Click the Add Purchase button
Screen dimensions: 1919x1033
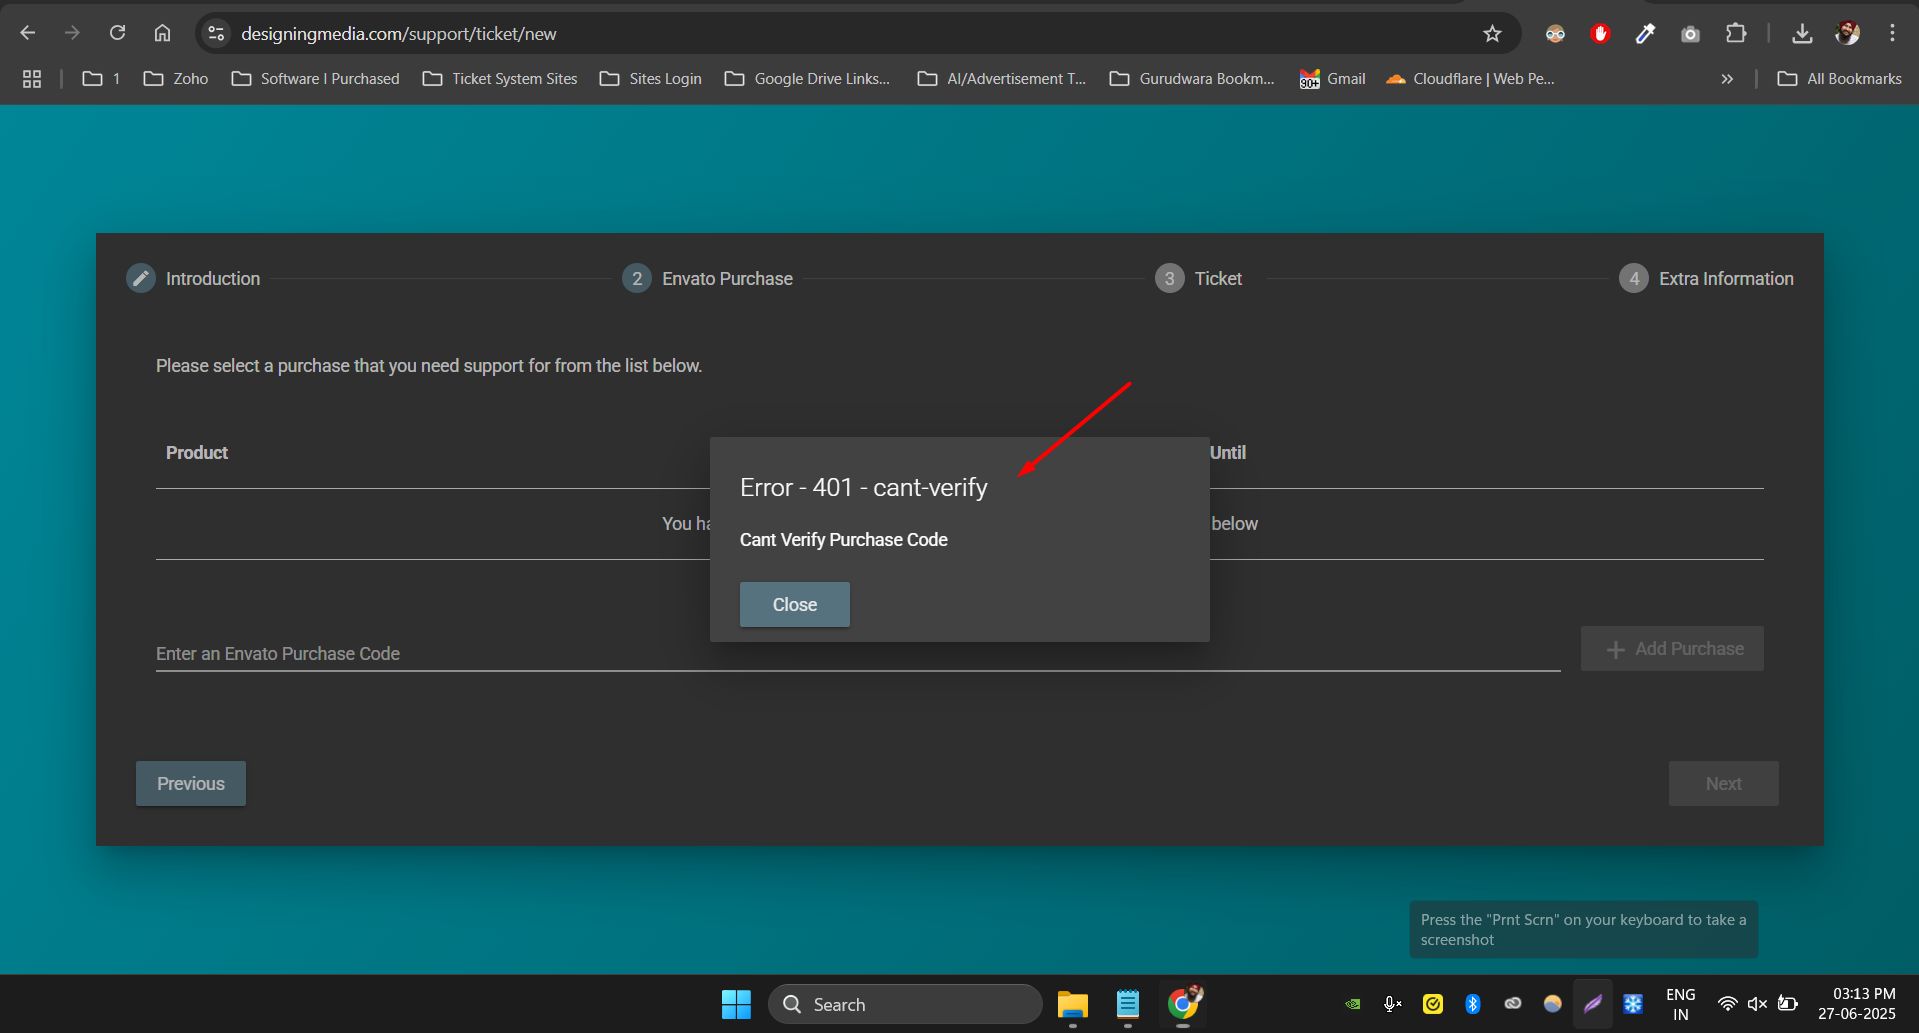coord(1672,649)
